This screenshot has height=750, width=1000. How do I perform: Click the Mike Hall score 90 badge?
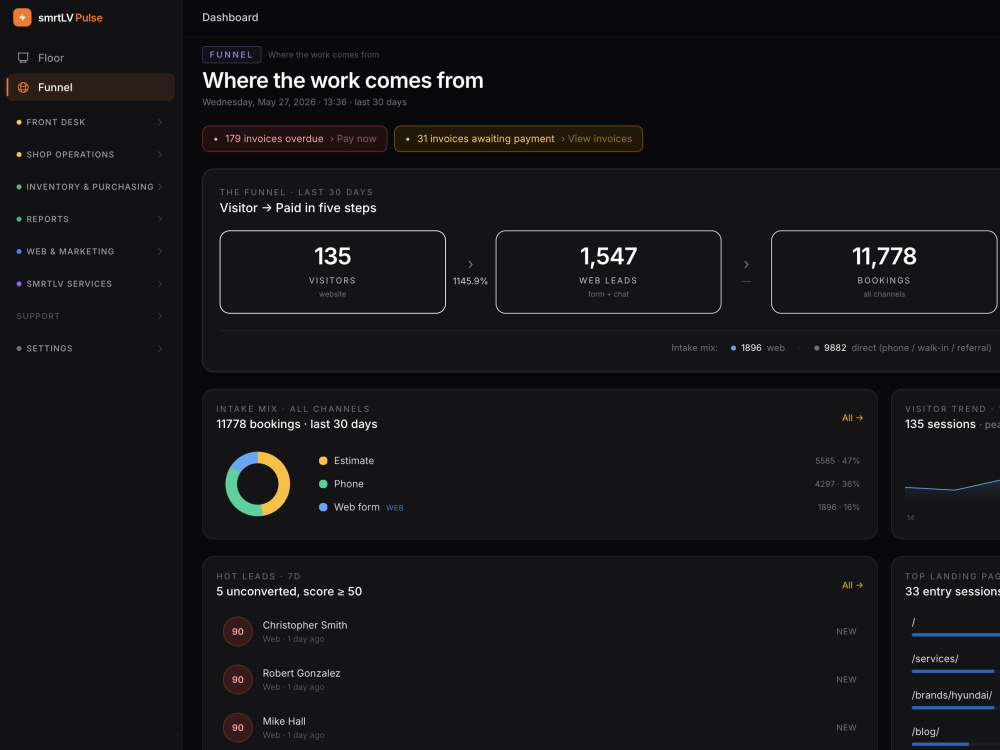tap(238, 727)
